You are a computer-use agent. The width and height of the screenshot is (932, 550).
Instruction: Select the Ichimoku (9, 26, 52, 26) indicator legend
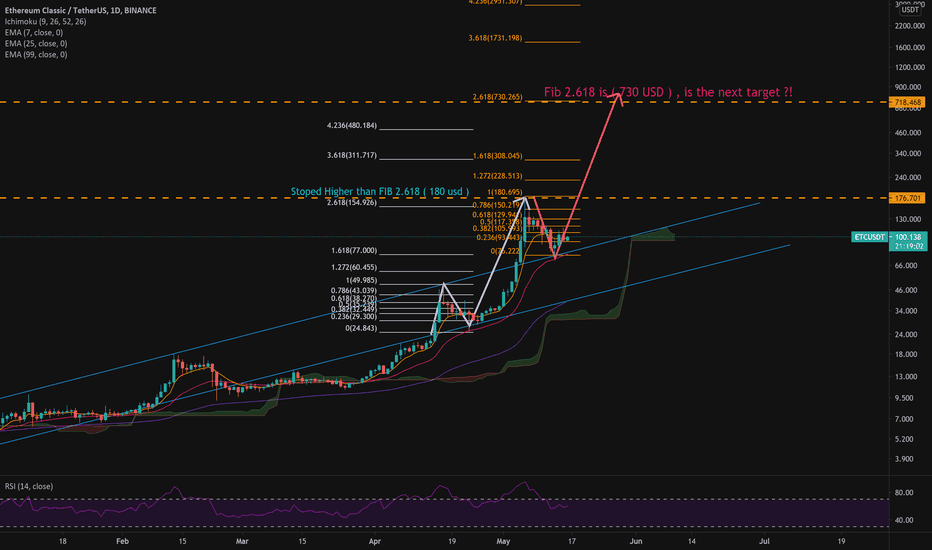45,21
